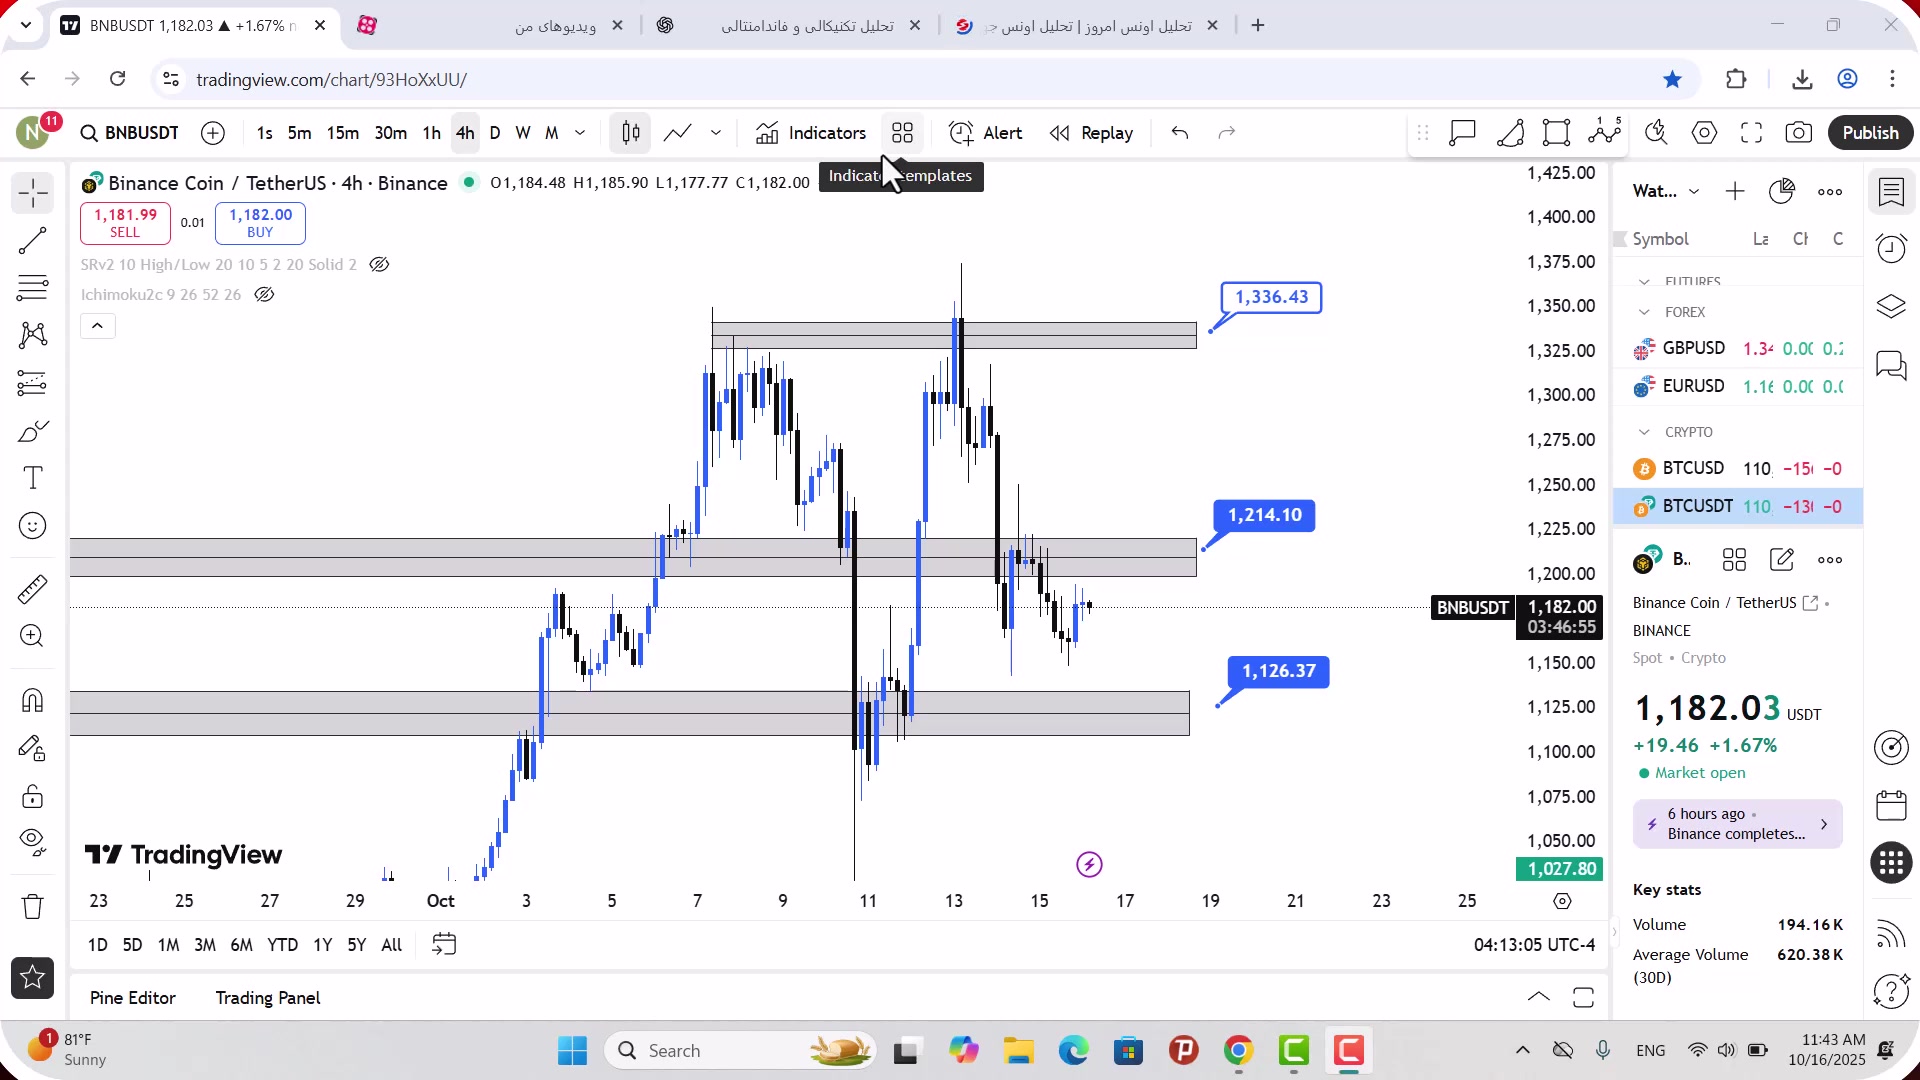Toggle stay in drawing mode
The height and width of the screenshot is (1080, 1920).
33,748
